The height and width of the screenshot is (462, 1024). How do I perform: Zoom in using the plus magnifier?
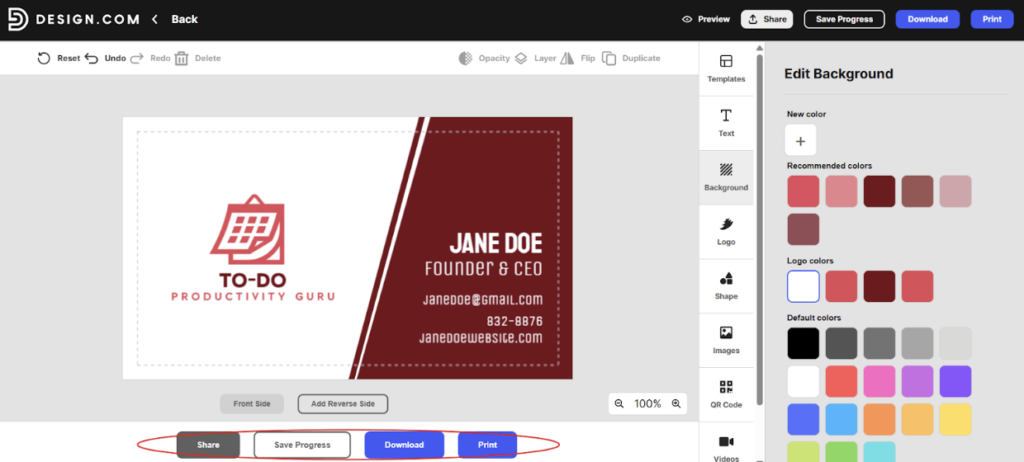676,404
